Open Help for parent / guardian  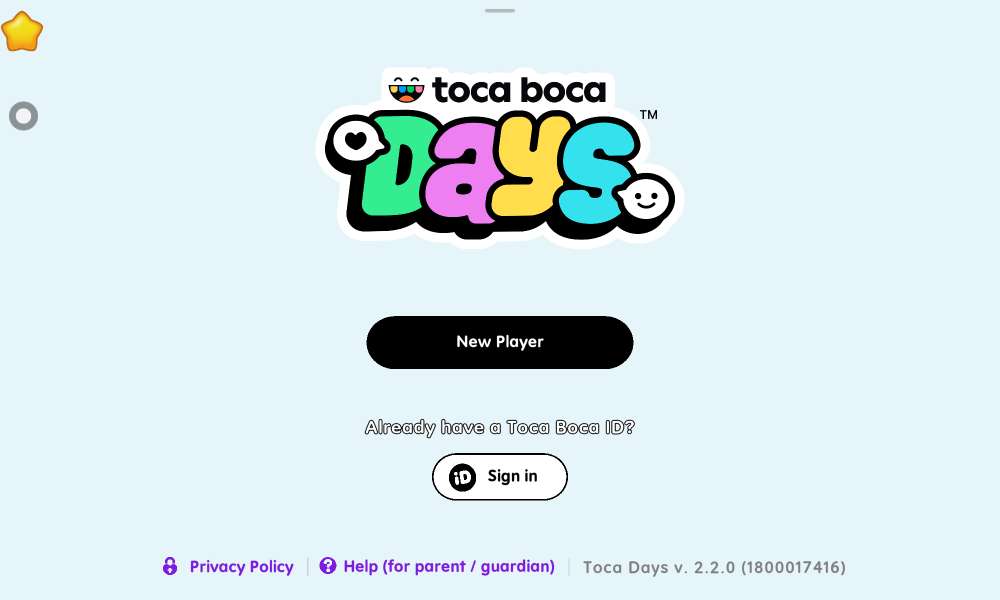click(x=449, y=566)
